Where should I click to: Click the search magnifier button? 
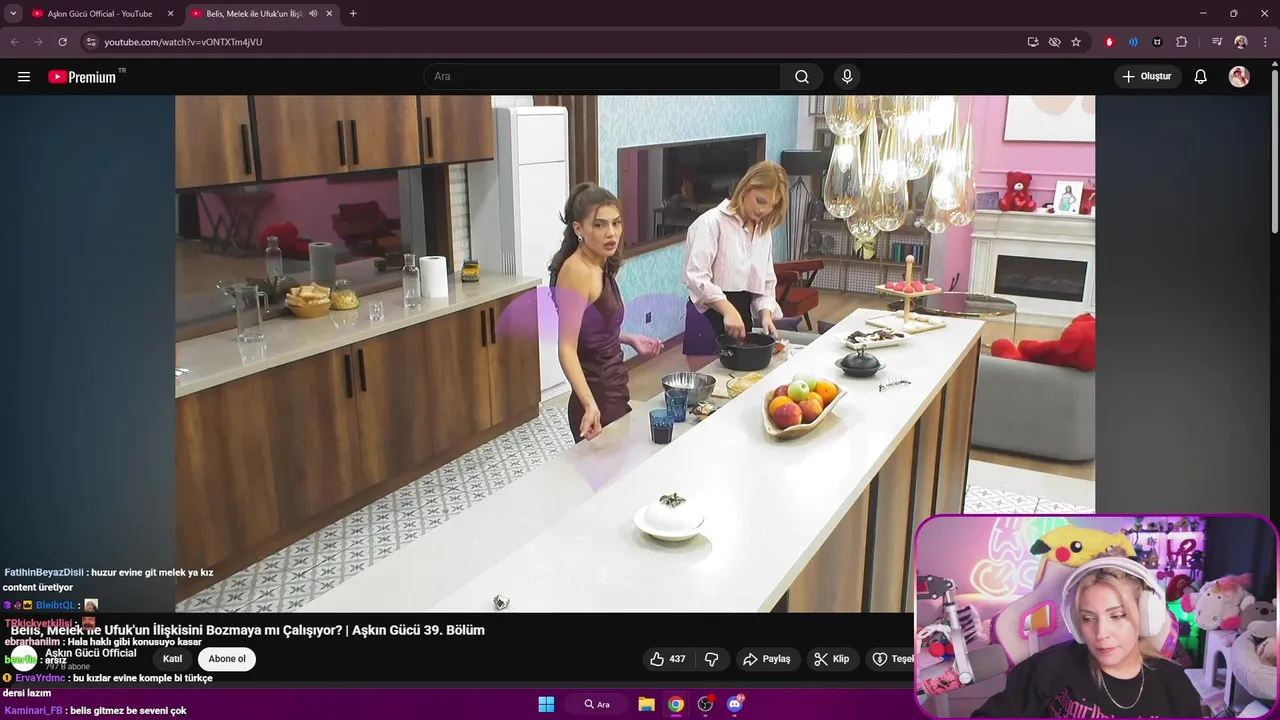(x=802, y=77)
